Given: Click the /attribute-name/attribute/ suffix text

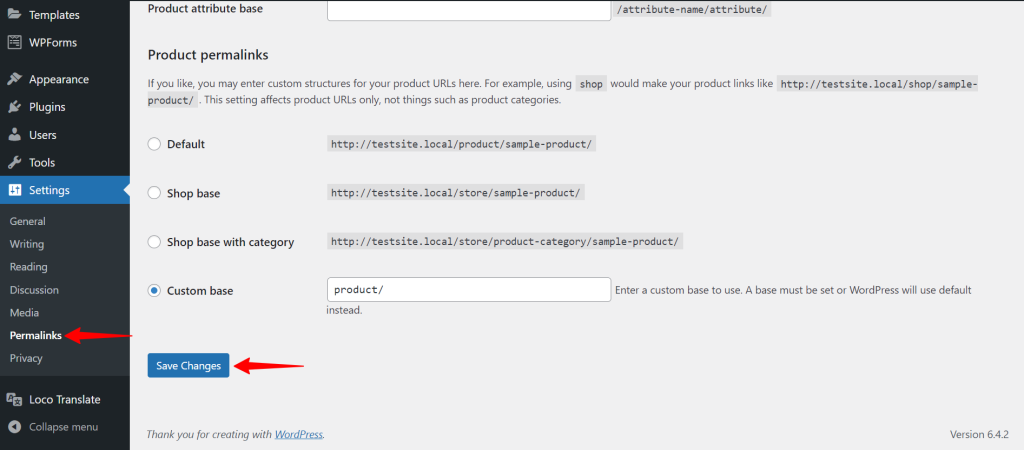Looking at the screenshot, I should click(x=692, y=11).
